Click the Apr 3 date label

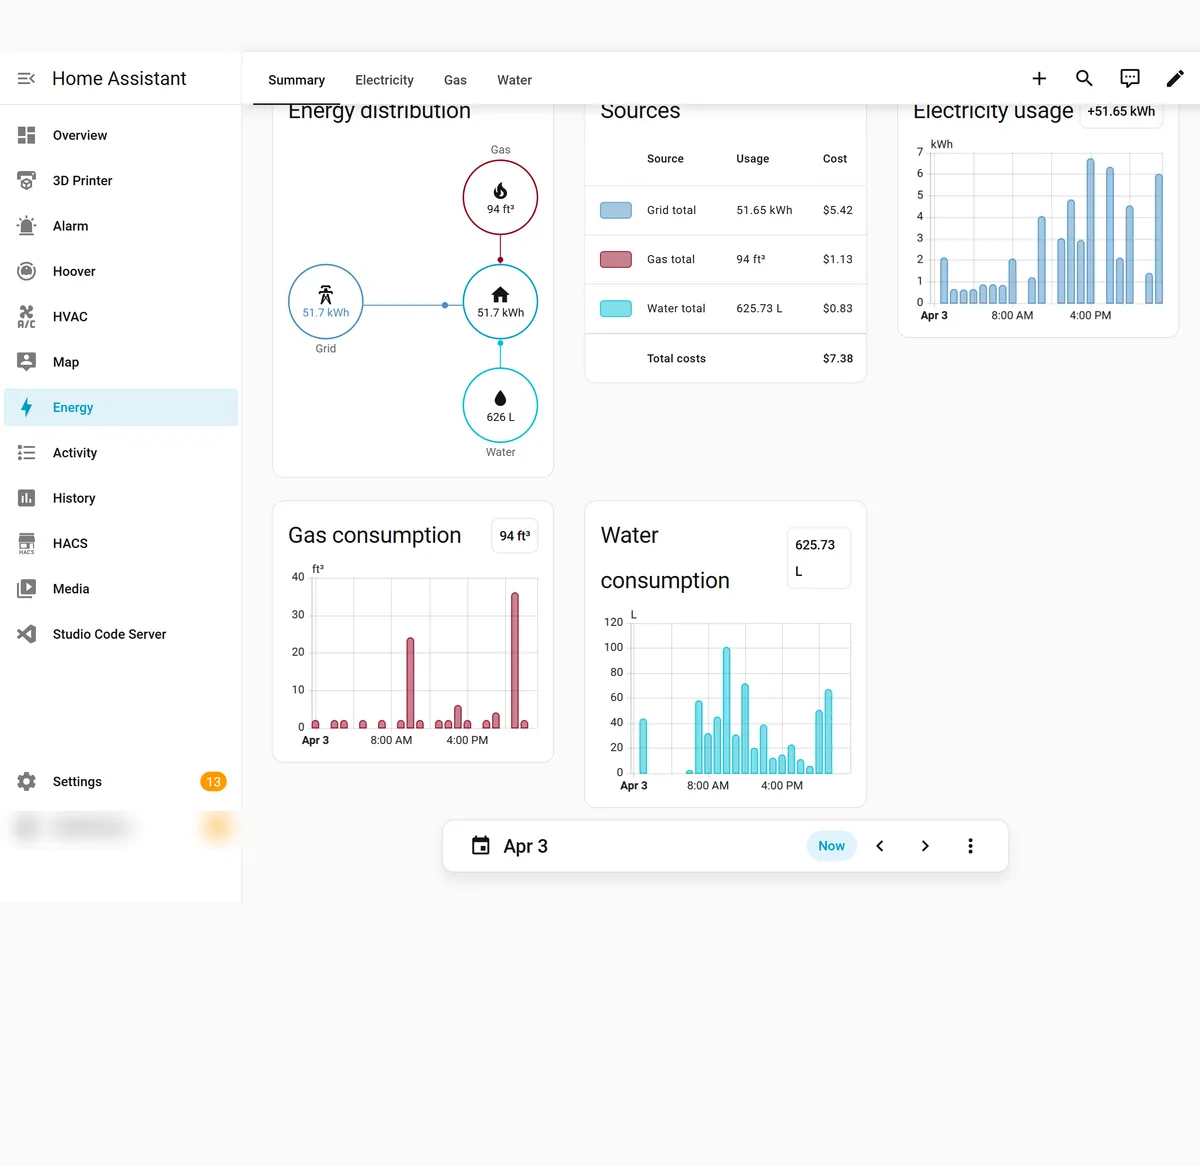(x=525, y=846)
